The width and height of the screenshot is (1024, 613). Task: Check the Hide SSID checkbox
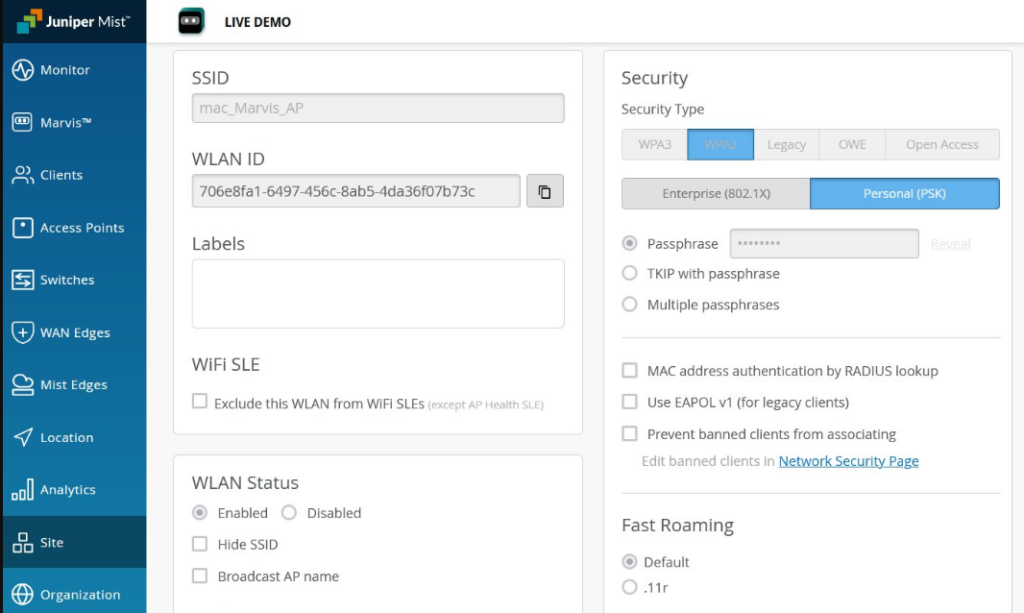click(200, 544)
